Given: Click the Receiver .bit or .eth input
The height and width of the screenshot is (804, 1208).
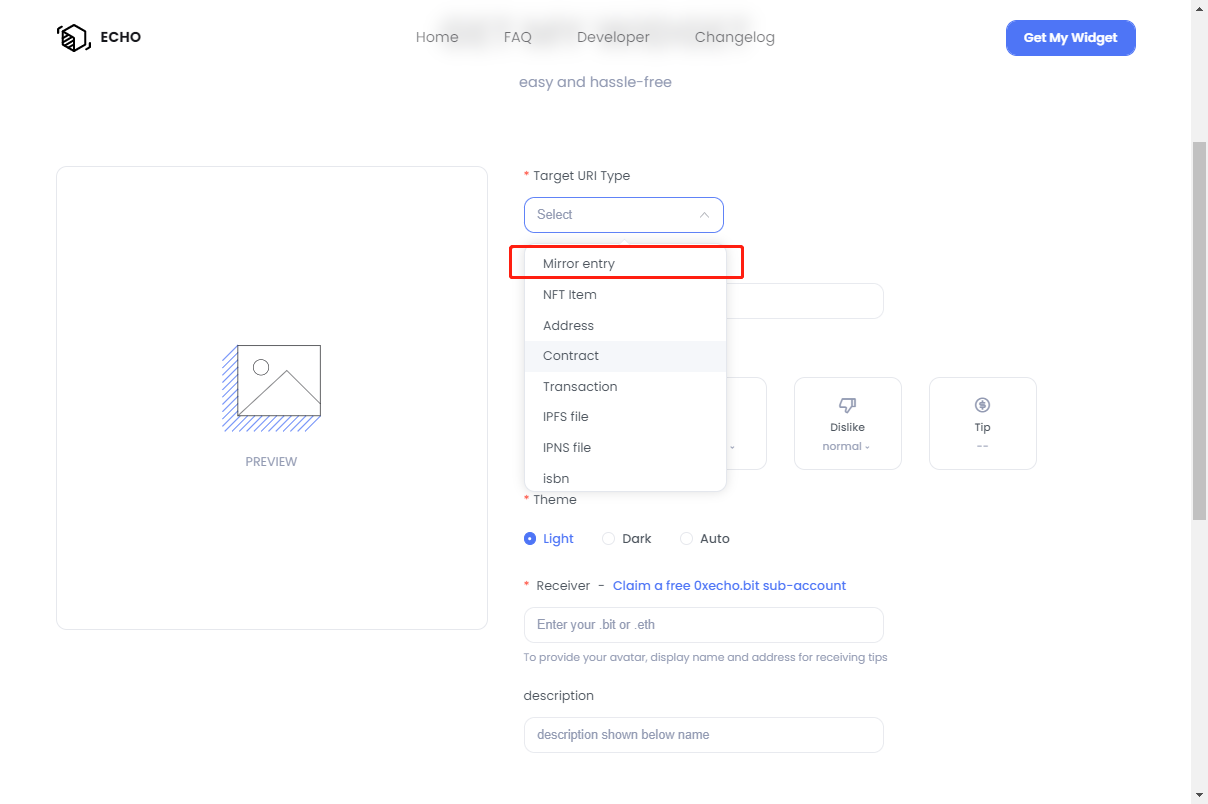Looking at the screenshot, I should [x=703, y=625].
